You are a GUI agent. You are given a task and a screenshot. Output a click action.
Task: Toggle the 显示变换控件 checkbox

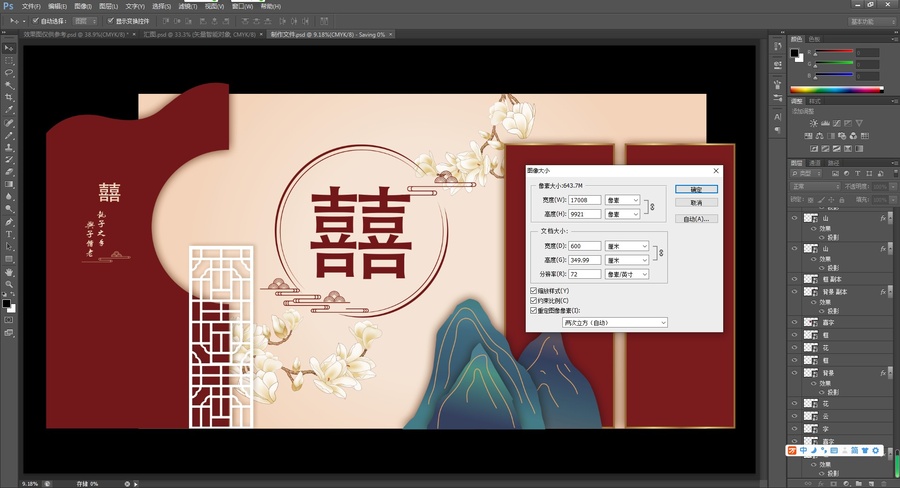[111, 21]
